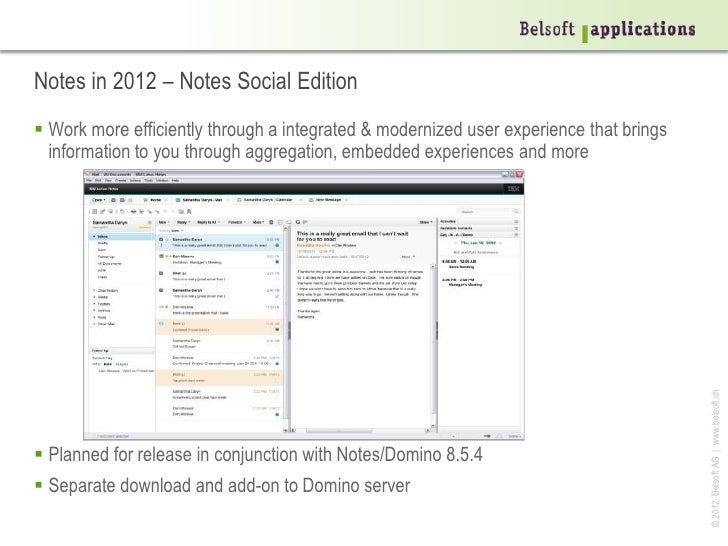This screenshot has height=546, width=728.
Task: Click the trash icon in mail toolbar
Action: (x=272, y=222)
